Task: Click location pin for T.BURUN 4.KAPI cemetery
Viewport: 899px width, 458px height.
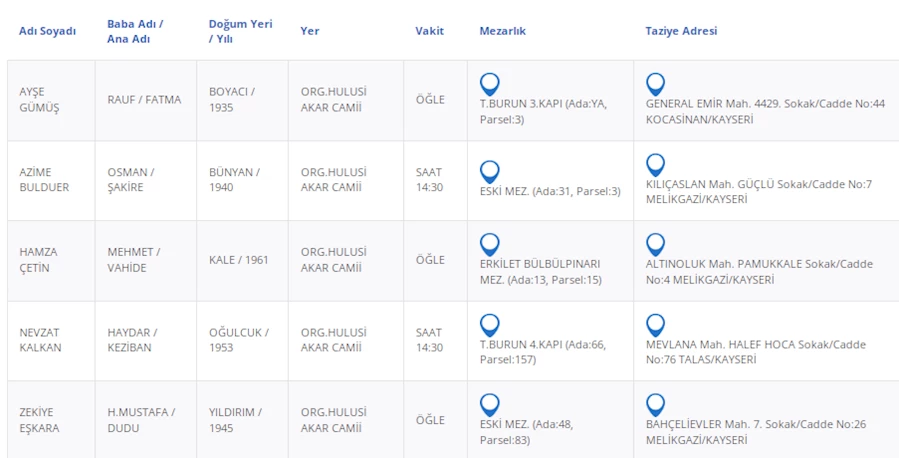Action: pyautogui.click(x=489, y=325)
